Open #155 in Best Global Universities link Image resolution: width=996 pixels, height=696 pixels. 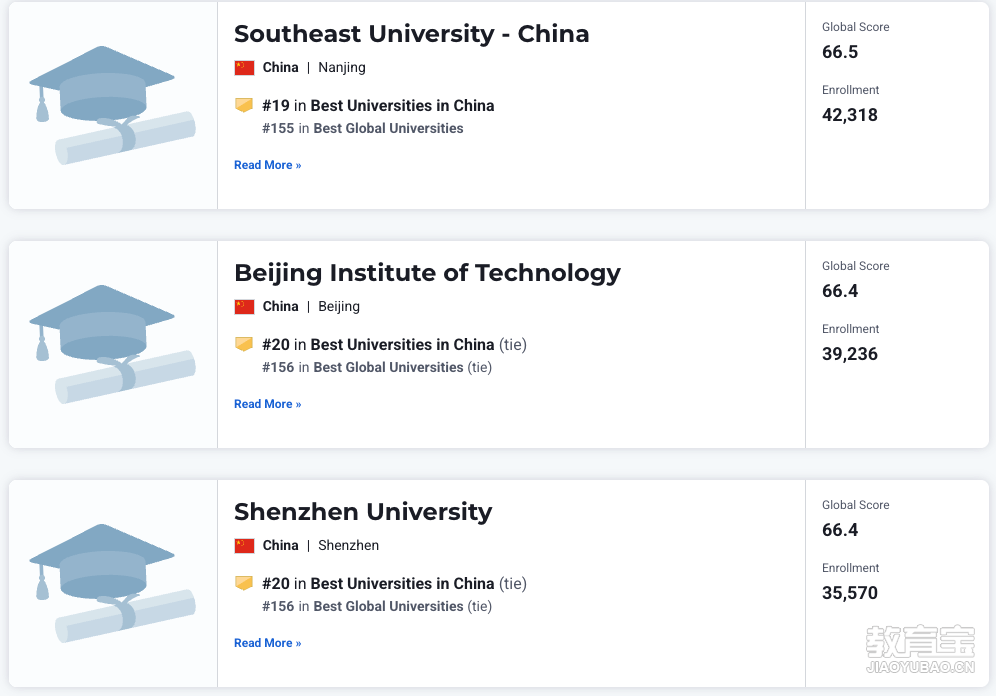click(363, 128)
